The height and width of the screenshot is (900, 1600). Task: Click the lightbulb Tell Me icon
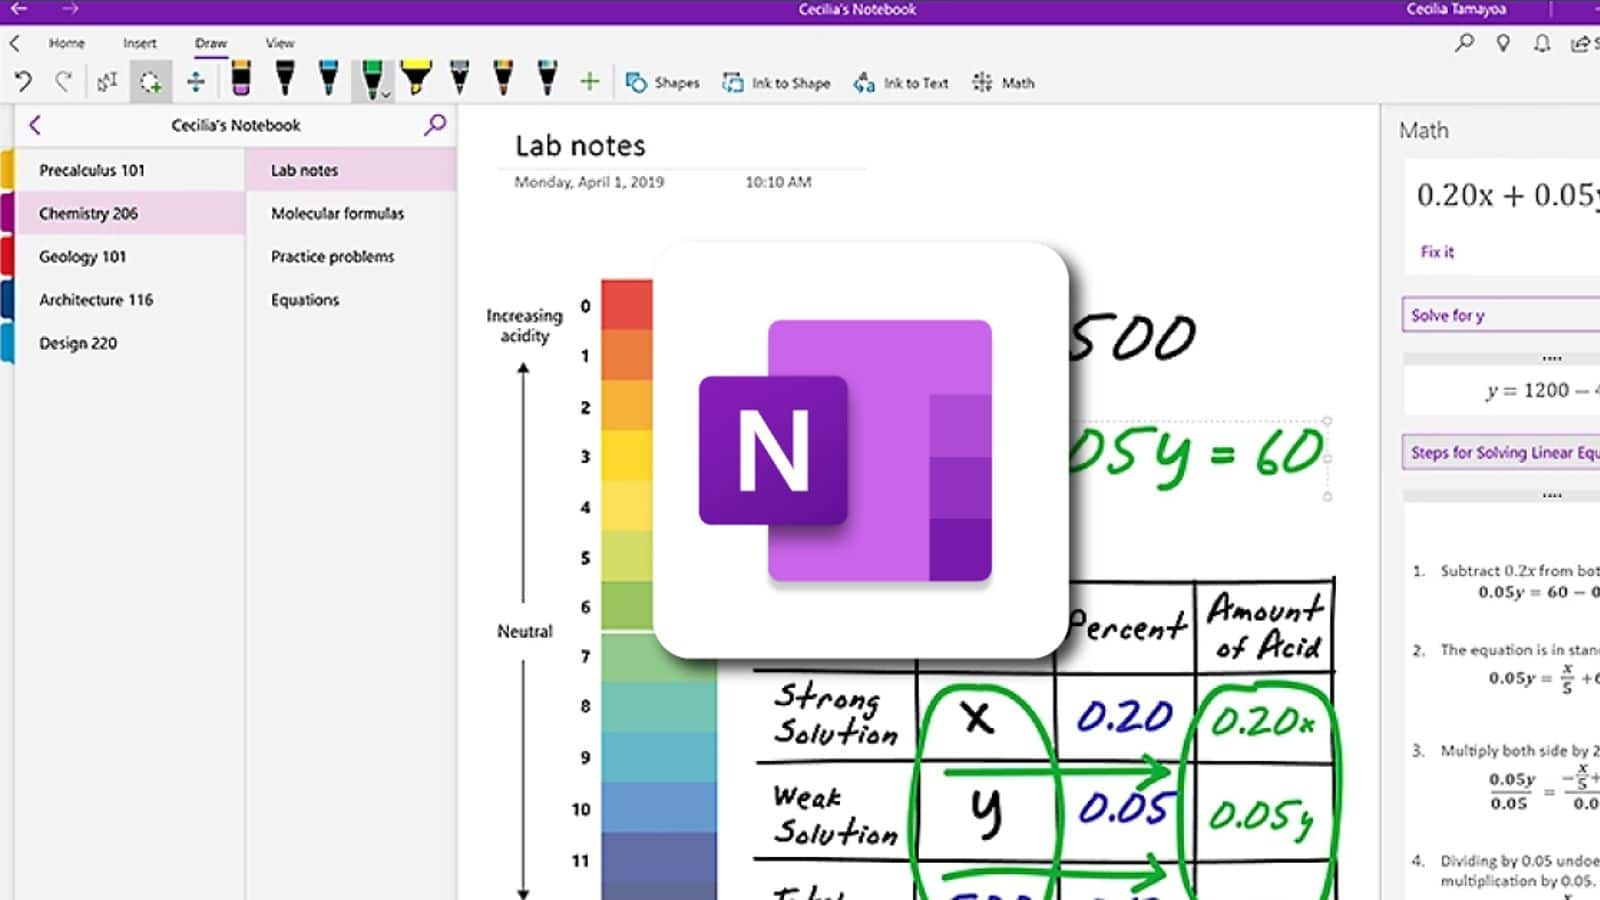[1503, 43]
